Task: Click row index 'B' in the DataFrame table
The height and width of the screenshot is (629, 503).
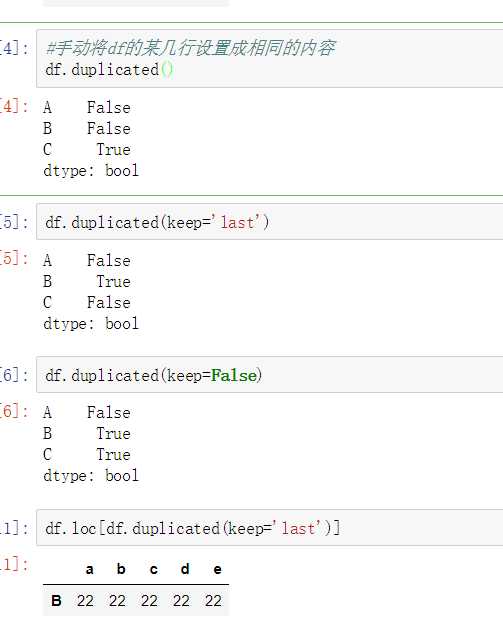Action: (56, 601)
